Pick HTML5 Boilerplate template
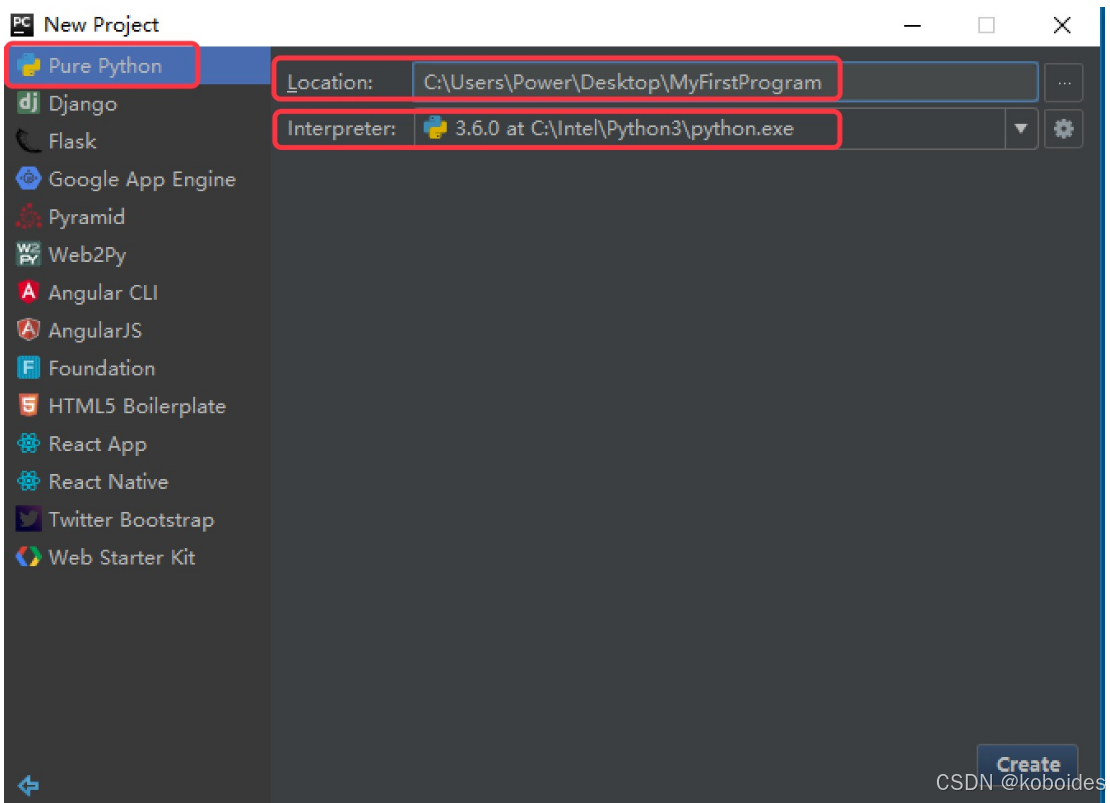This screenshot has height=803, width=1110. pos(138,406)
